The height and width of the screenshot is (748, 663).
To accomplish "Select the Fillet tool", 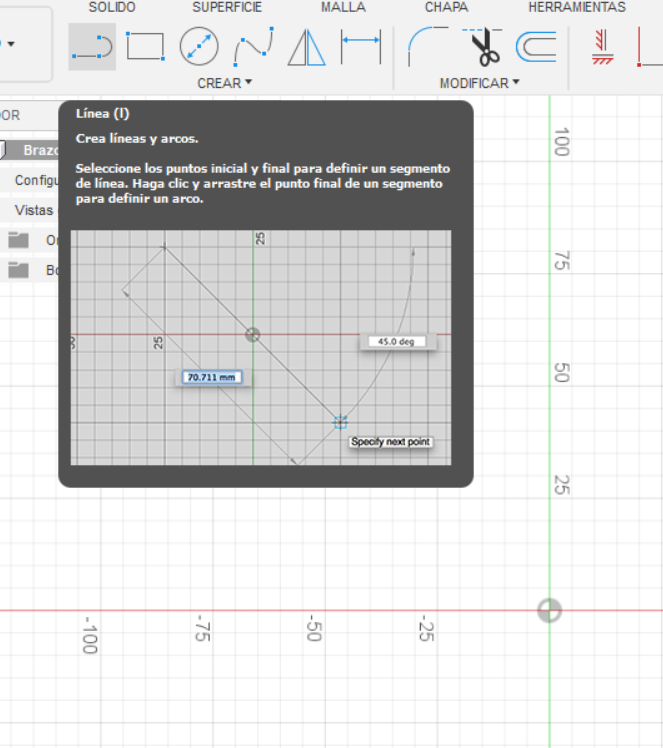I will point(427,46).
